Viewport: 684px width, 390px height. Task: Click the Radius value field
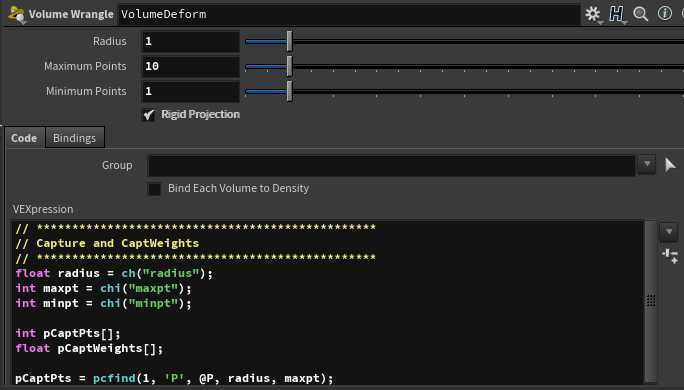point(191,41)
